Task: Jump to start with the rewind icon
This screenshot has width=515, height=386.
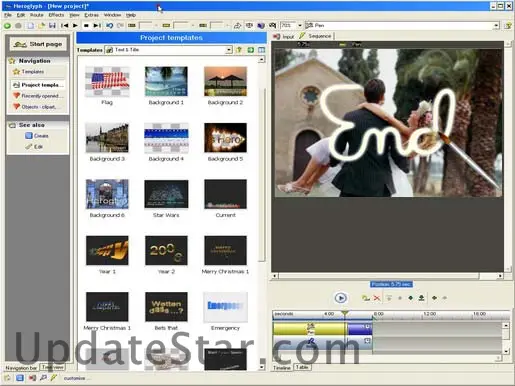Action: pos(65,25)
